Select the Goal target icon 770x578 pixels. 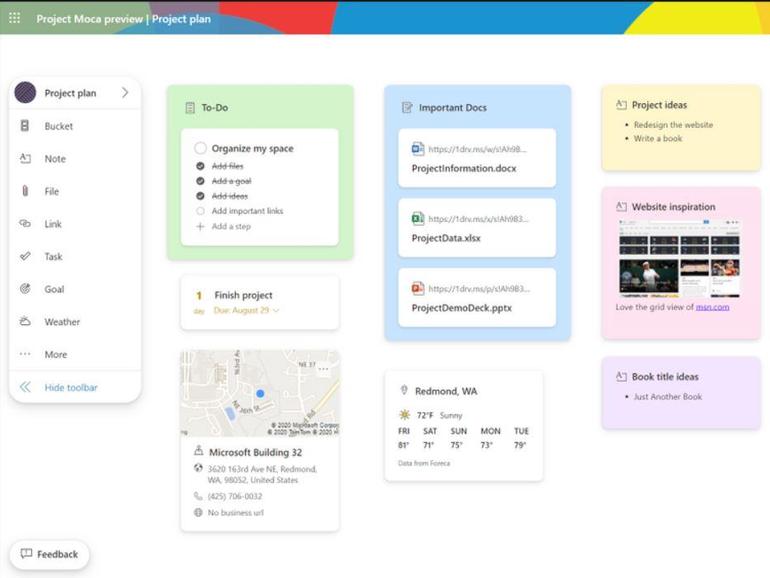[x=25, y=289]
